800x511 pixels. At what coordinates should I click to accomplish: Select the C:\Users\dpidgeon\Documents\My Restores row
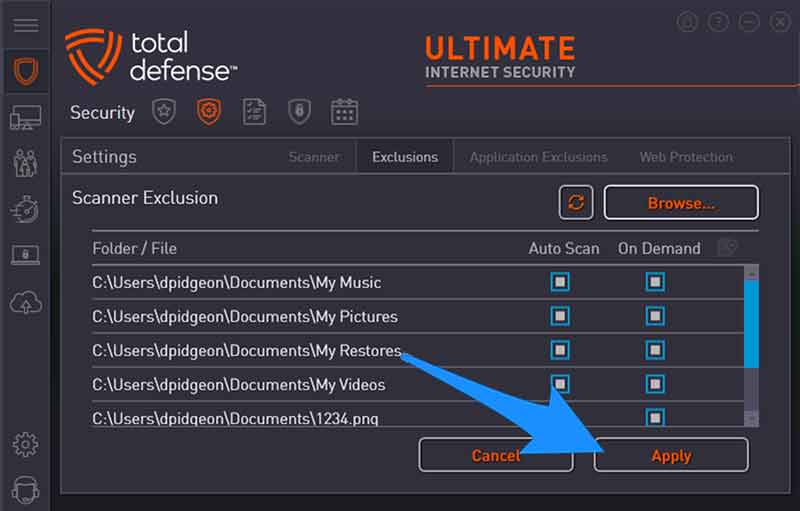[417, 350]
